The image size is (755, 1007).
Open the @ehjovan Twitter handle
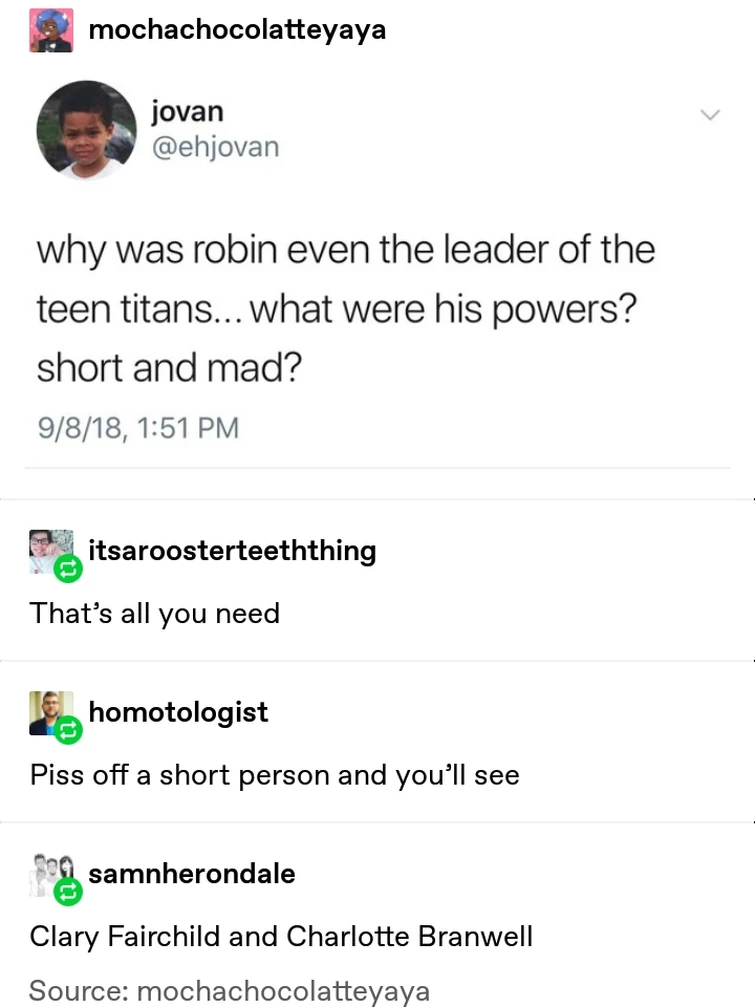pyautogui.click(x=216, y=146)
